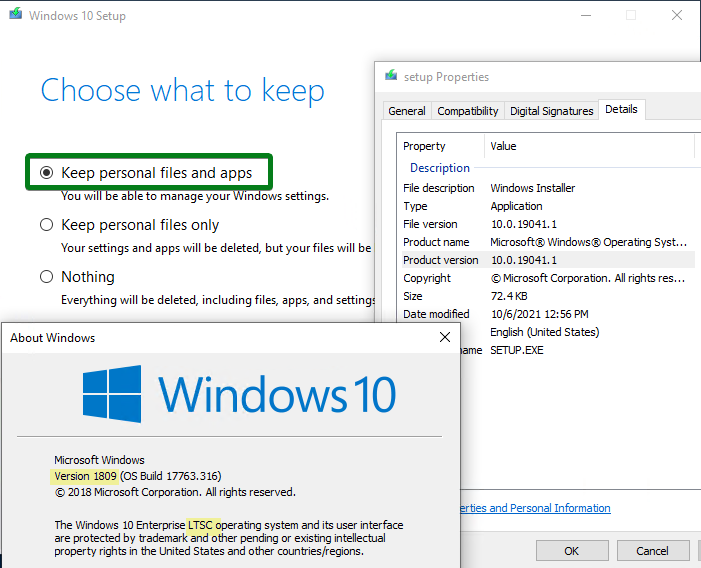Click the Choose what to keep heading

coord(182,90)
